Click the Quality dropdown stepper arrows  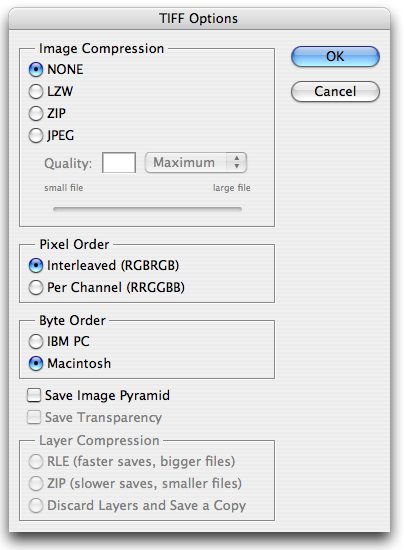point(237,163)
